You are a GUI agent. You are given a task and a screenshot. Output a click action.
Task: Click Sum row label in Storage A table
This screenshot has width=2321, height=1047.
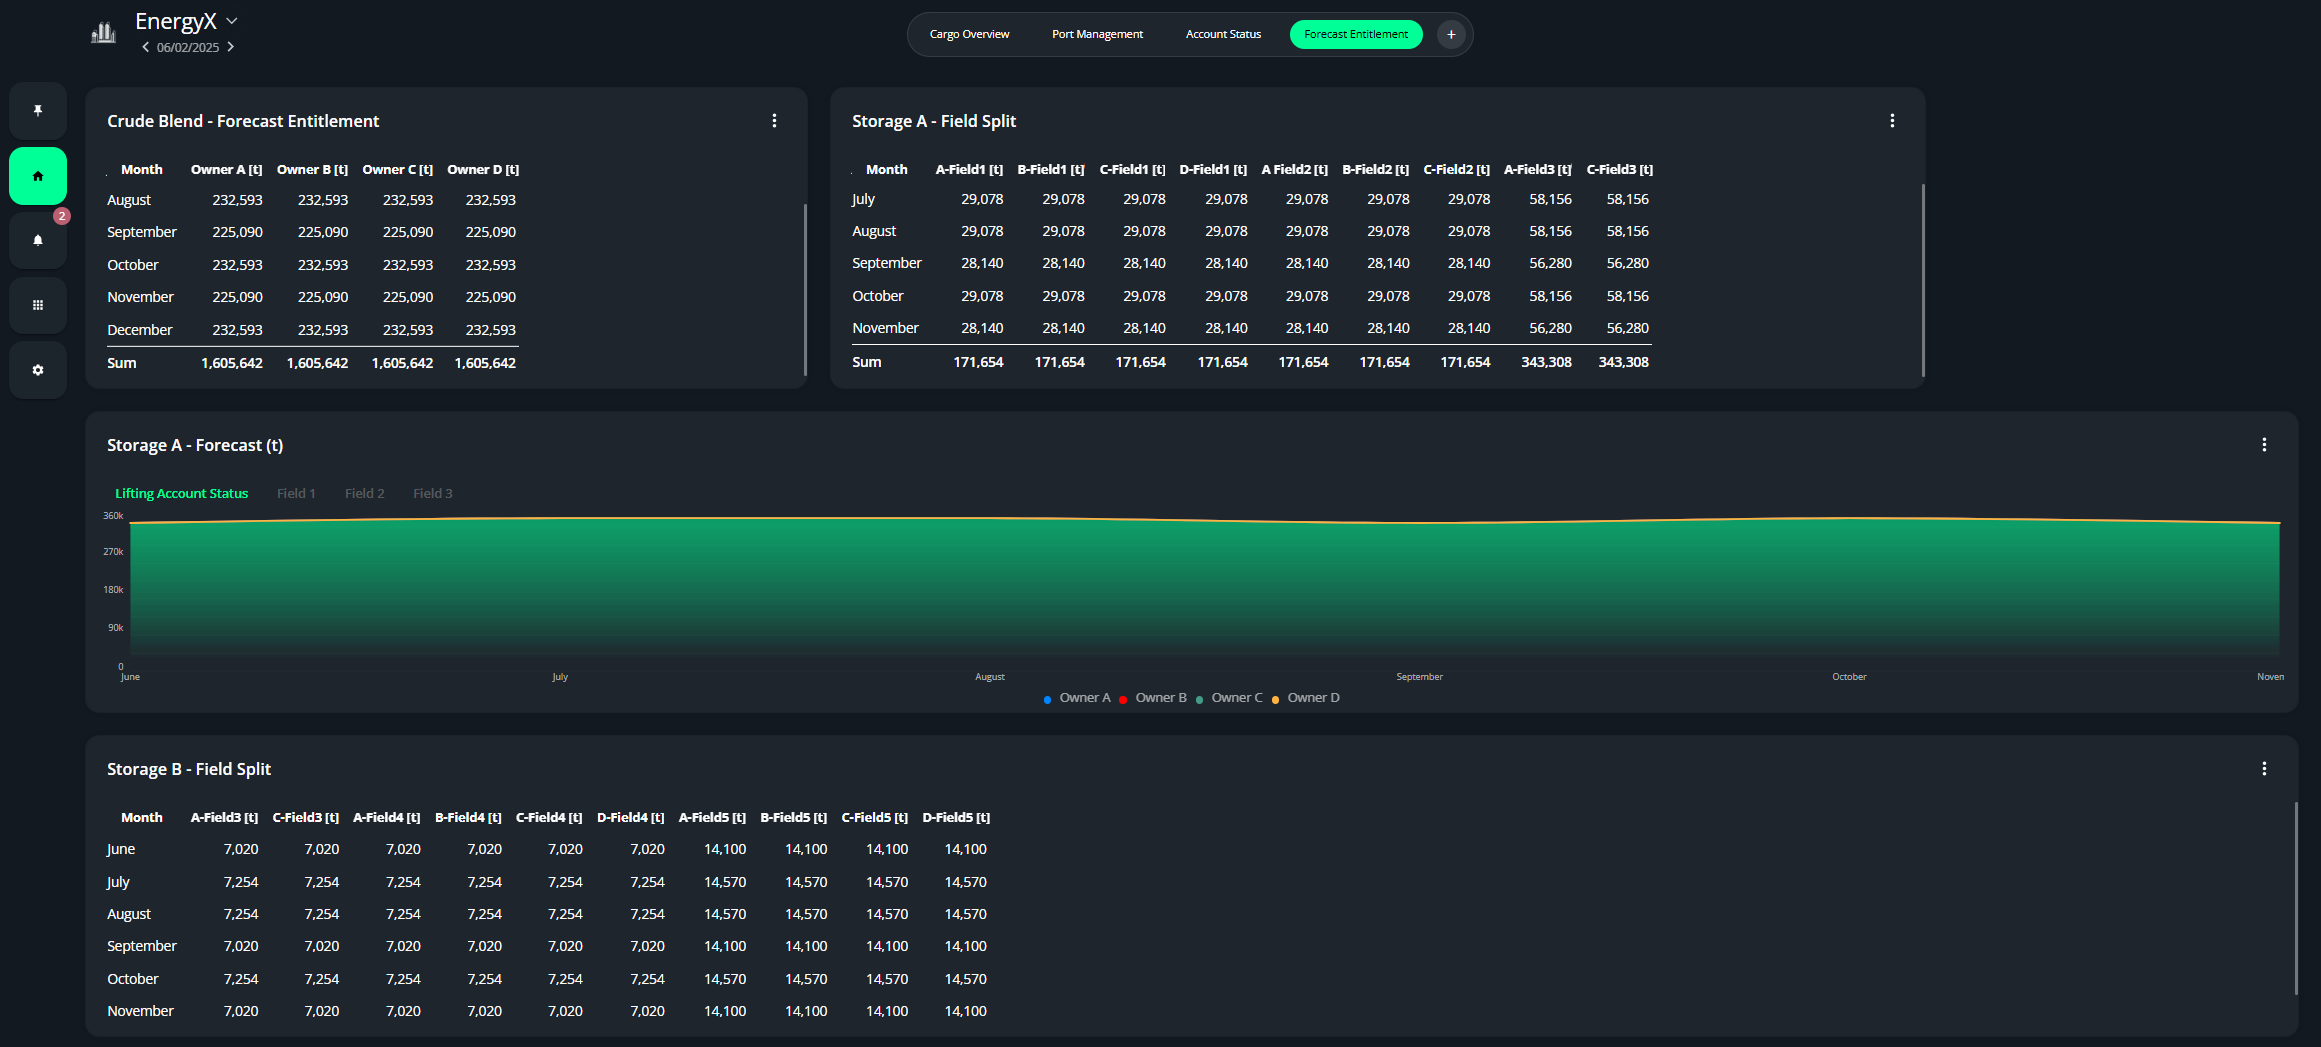(866, 362)
